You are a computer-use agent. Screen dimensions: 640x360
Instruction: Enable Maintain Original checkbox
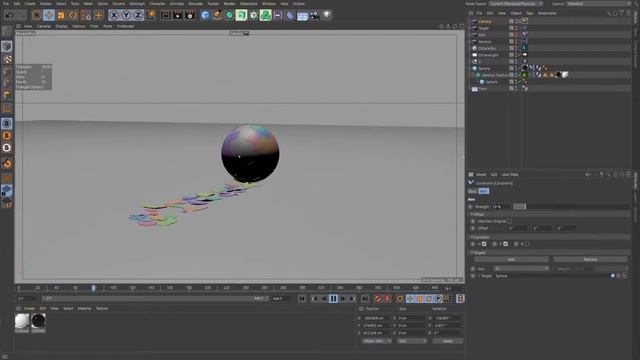pos(509,221)
